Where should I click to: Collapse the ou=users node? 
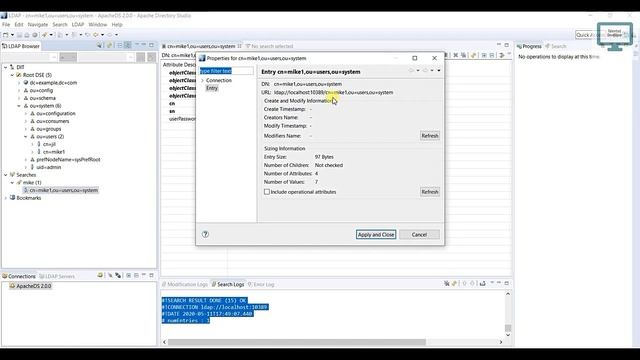[x=26, y=137]
